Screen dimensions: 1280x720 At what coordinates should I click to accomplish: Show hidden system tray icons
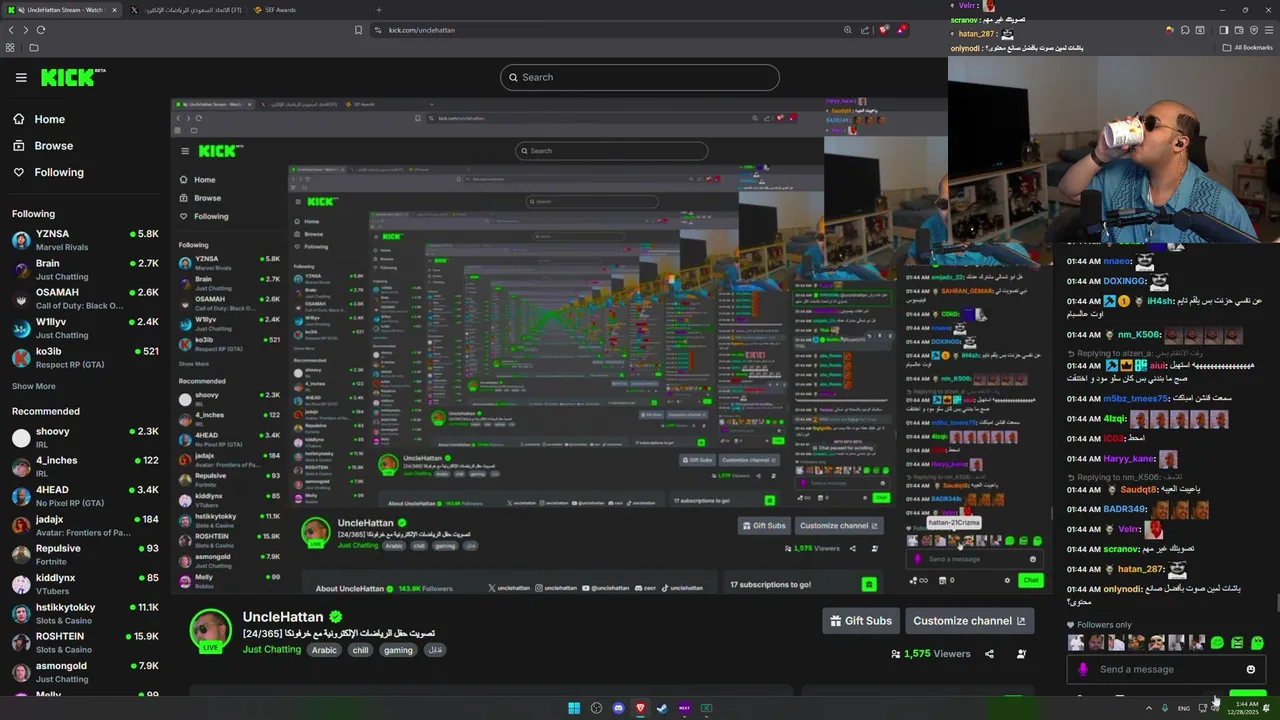(x=1148, y=708)
